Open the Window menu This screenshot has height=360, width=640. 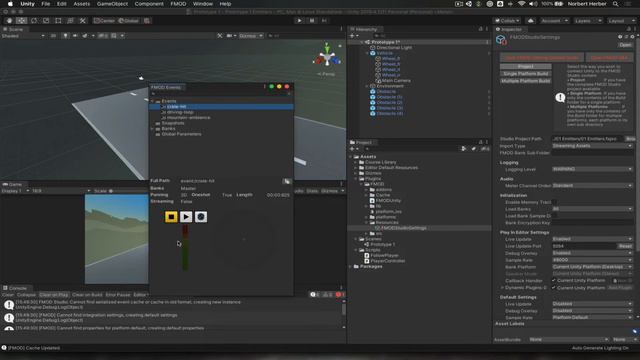tap(203, 4)
